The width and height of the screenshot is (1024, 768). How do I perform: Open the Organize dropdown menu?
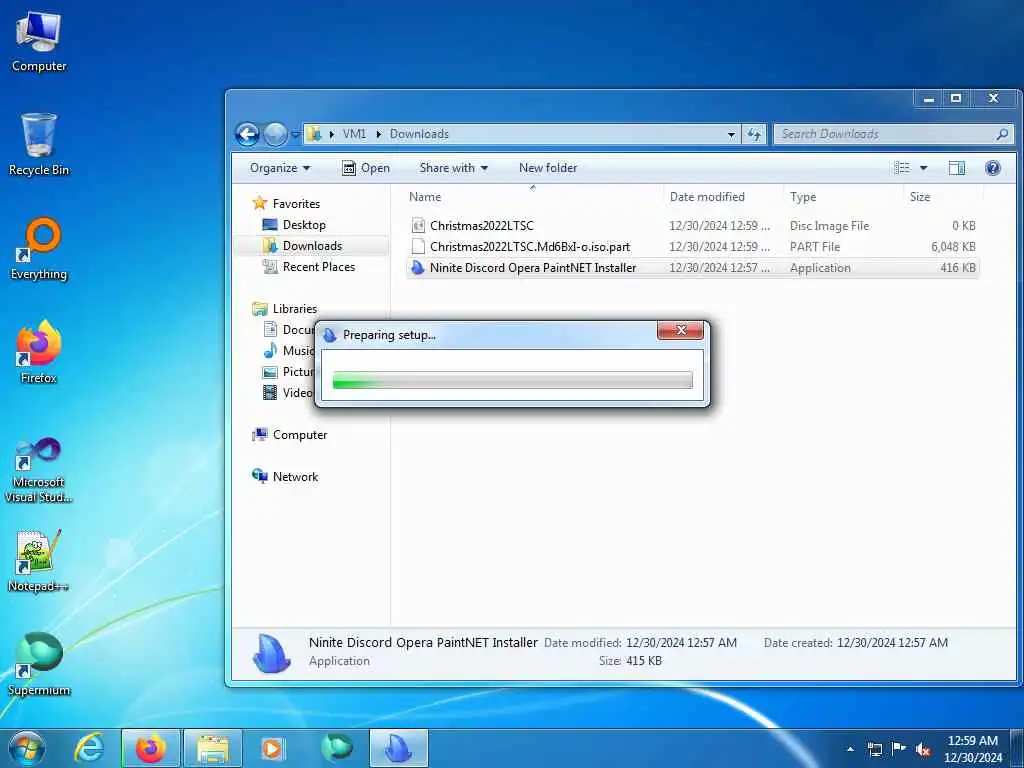tap(280, 168)
